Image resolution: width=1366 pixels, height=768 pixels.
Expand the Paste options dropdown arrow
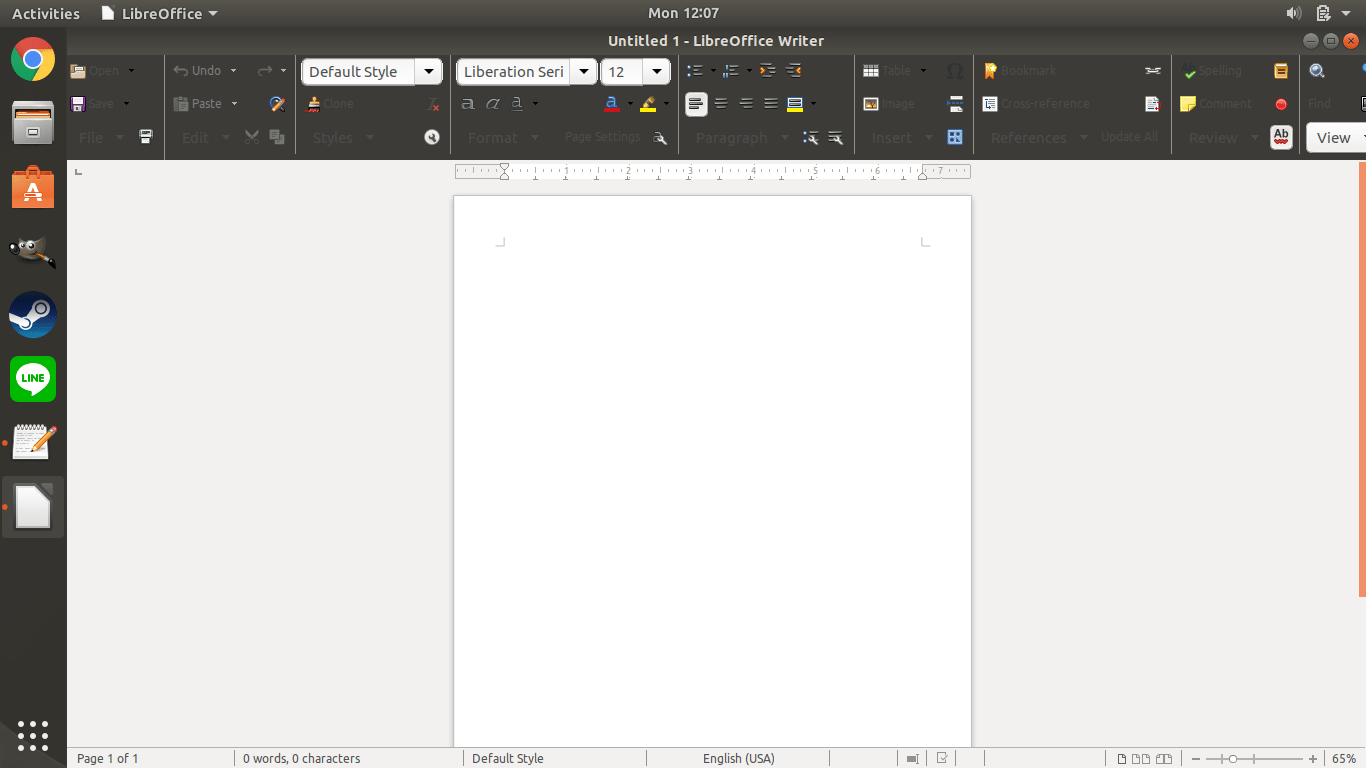point(235,104)
